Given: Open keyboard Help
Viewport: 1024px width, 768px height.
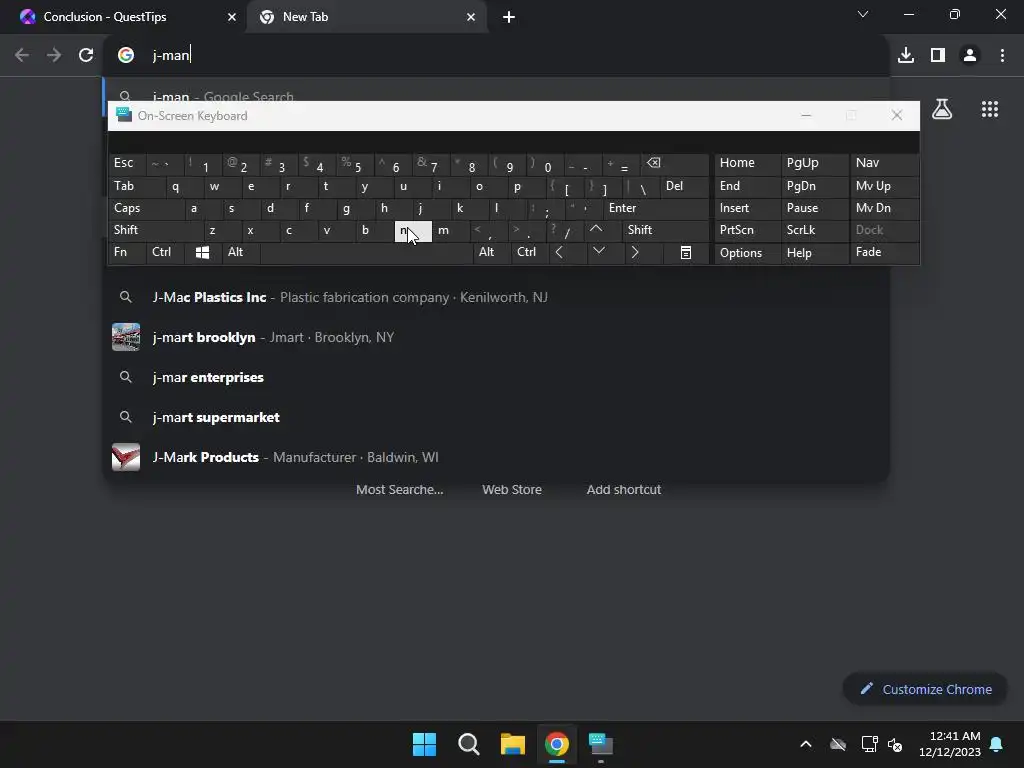Looking at the screenshot, I should (x=815, y=252).
